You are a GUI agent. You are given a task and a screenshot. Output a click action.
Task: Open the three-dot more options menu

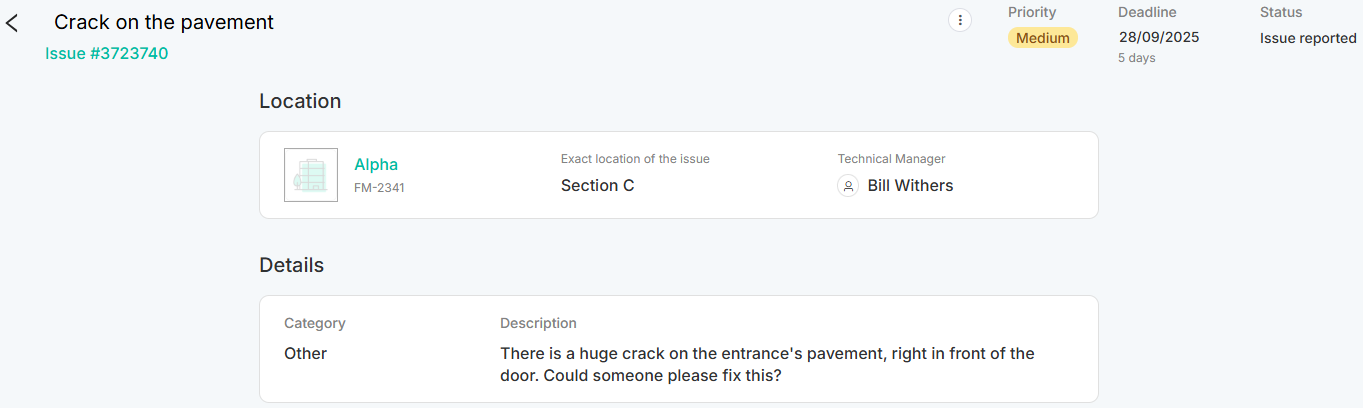point(960,21)
